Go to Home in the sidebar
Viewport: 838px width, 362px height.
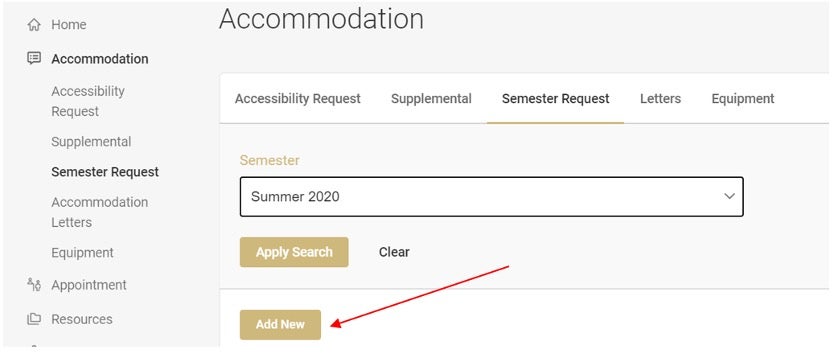(x=68, y=25)
